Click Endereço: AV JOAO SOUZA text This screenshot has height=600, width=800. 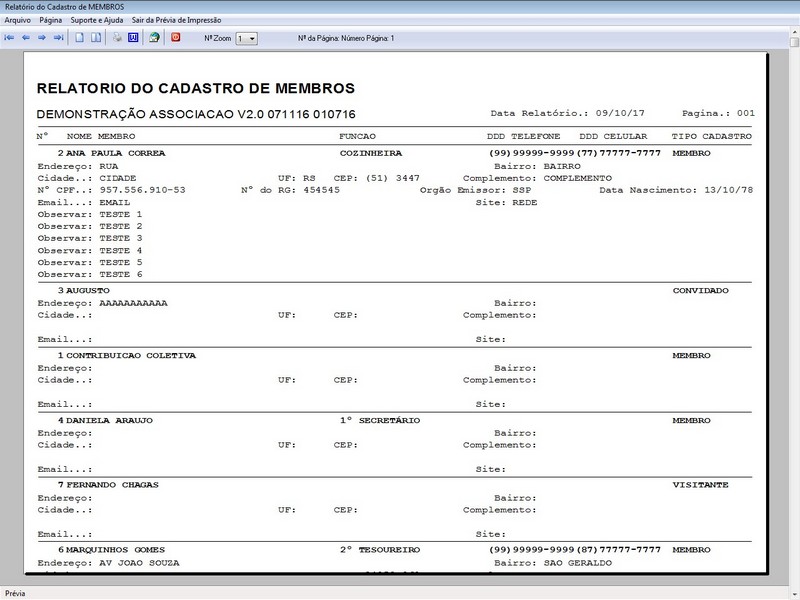[108, 563]
